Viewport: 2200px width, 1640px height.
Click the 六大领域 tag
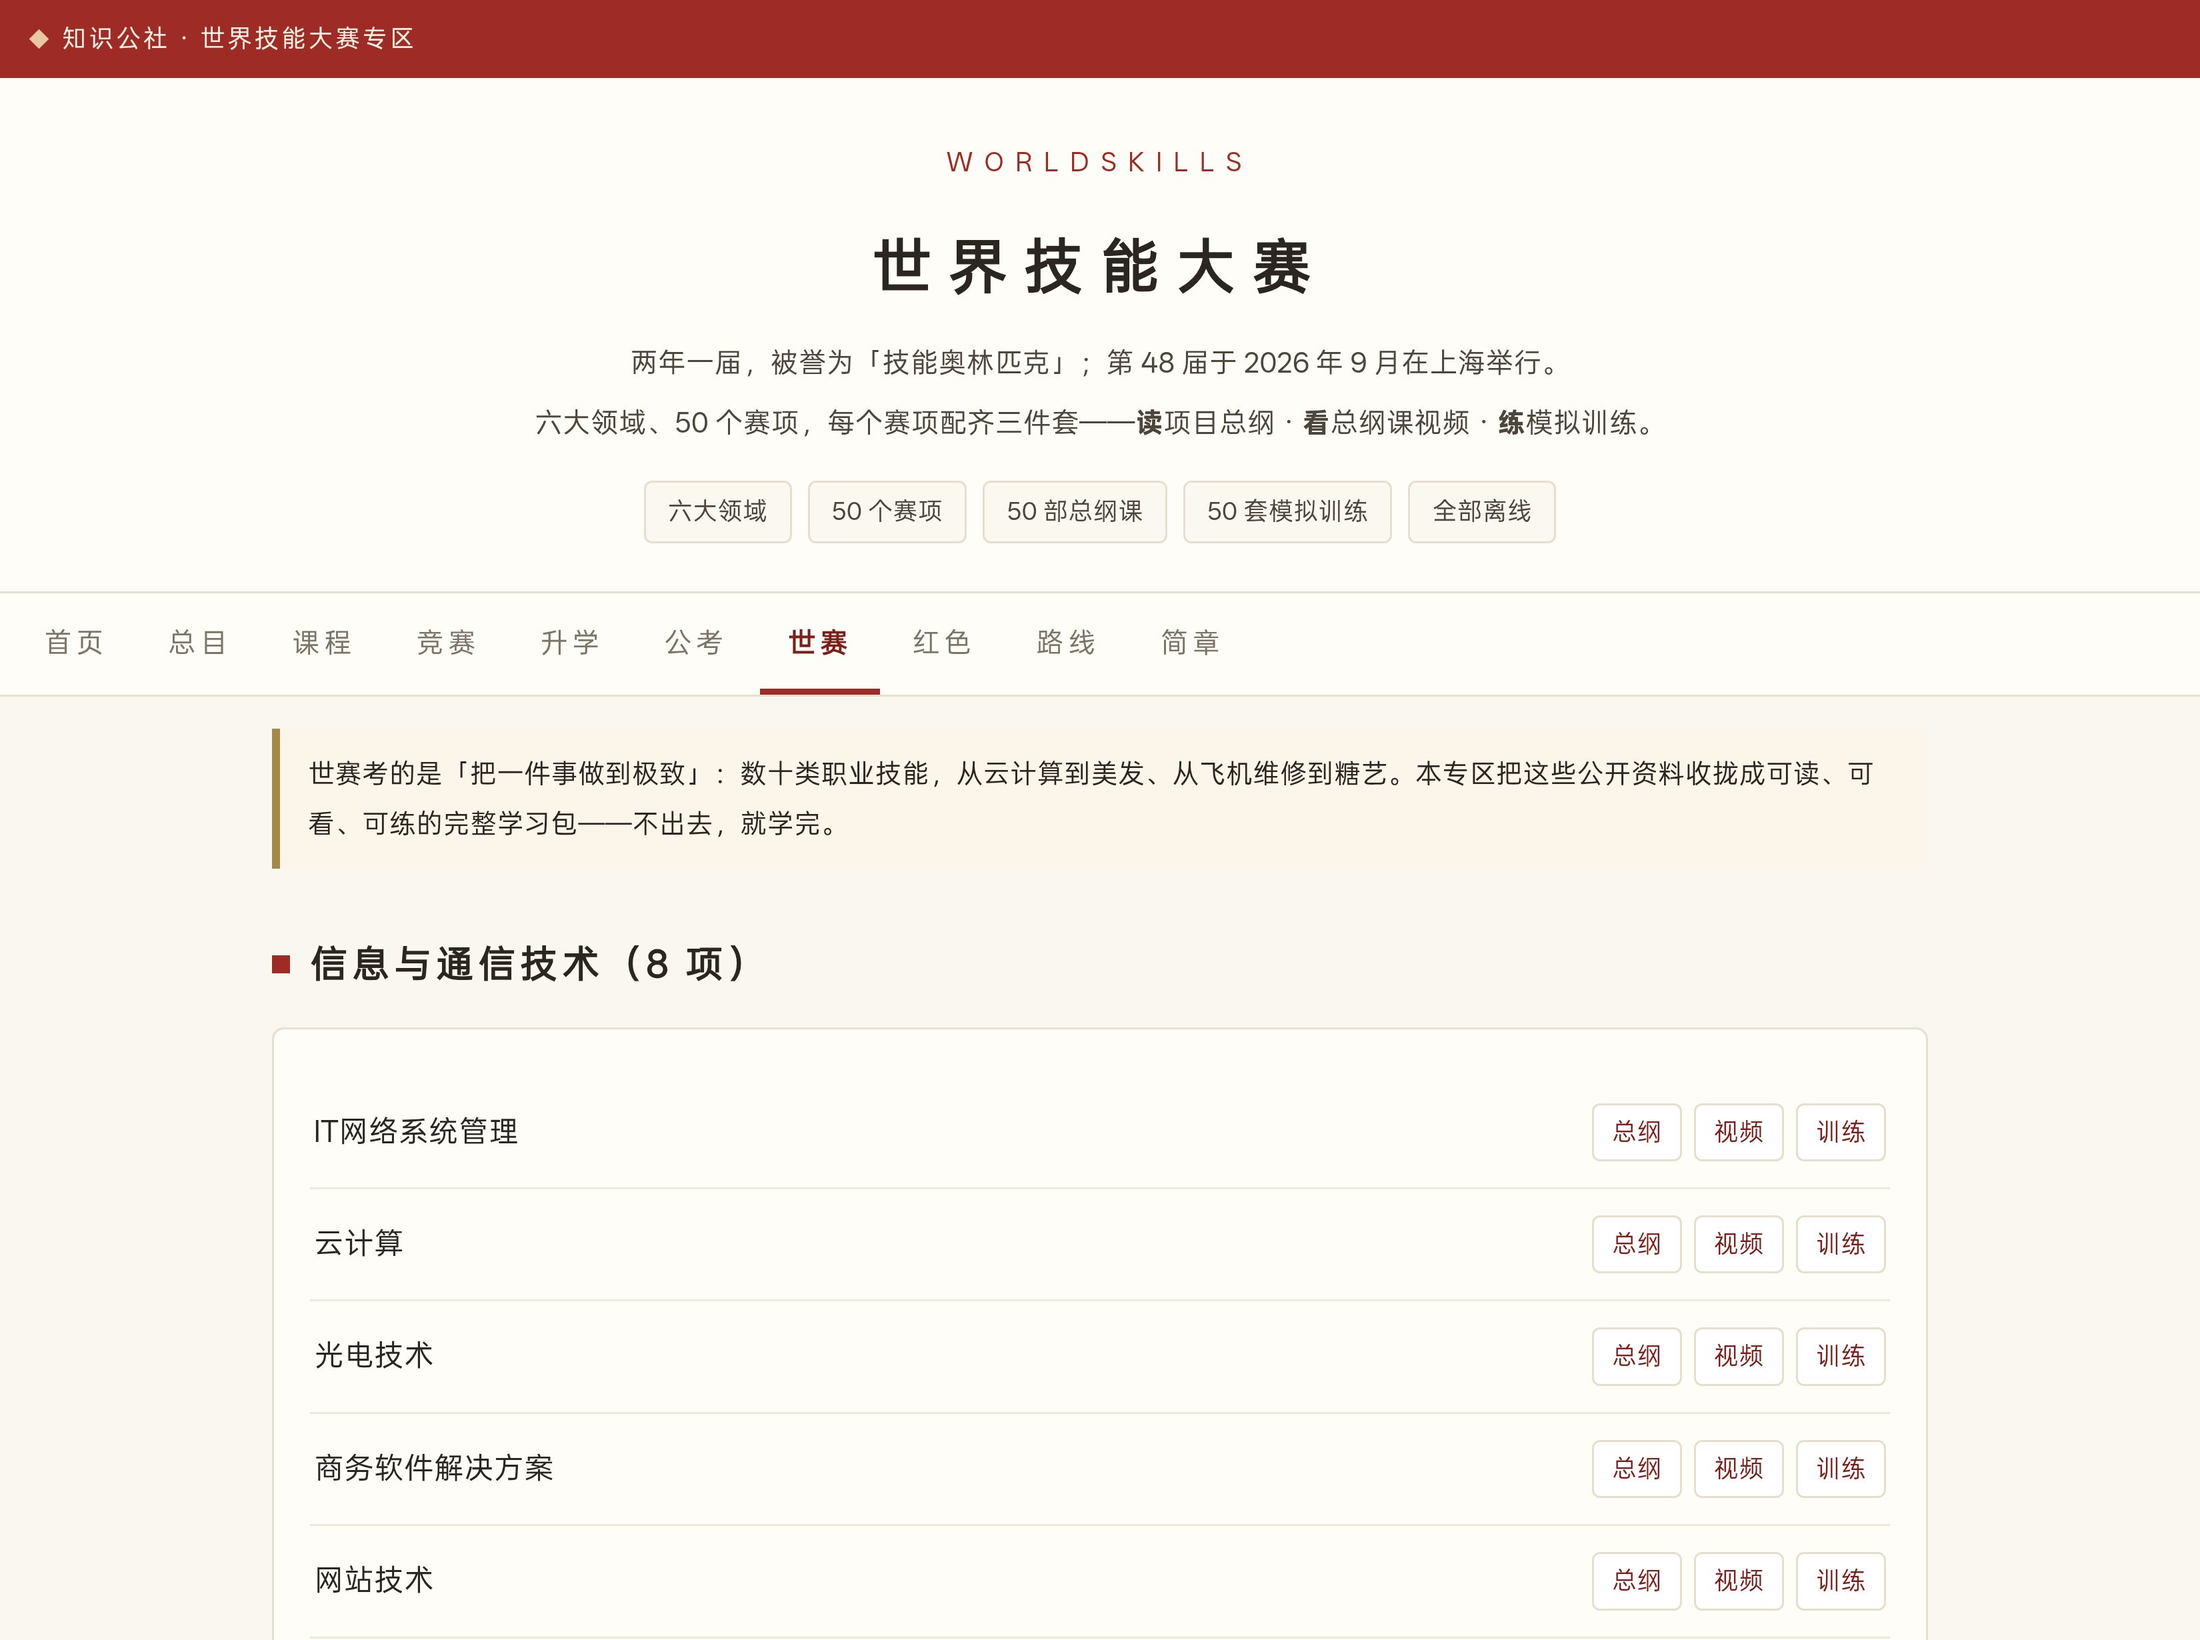pos(718,512)
